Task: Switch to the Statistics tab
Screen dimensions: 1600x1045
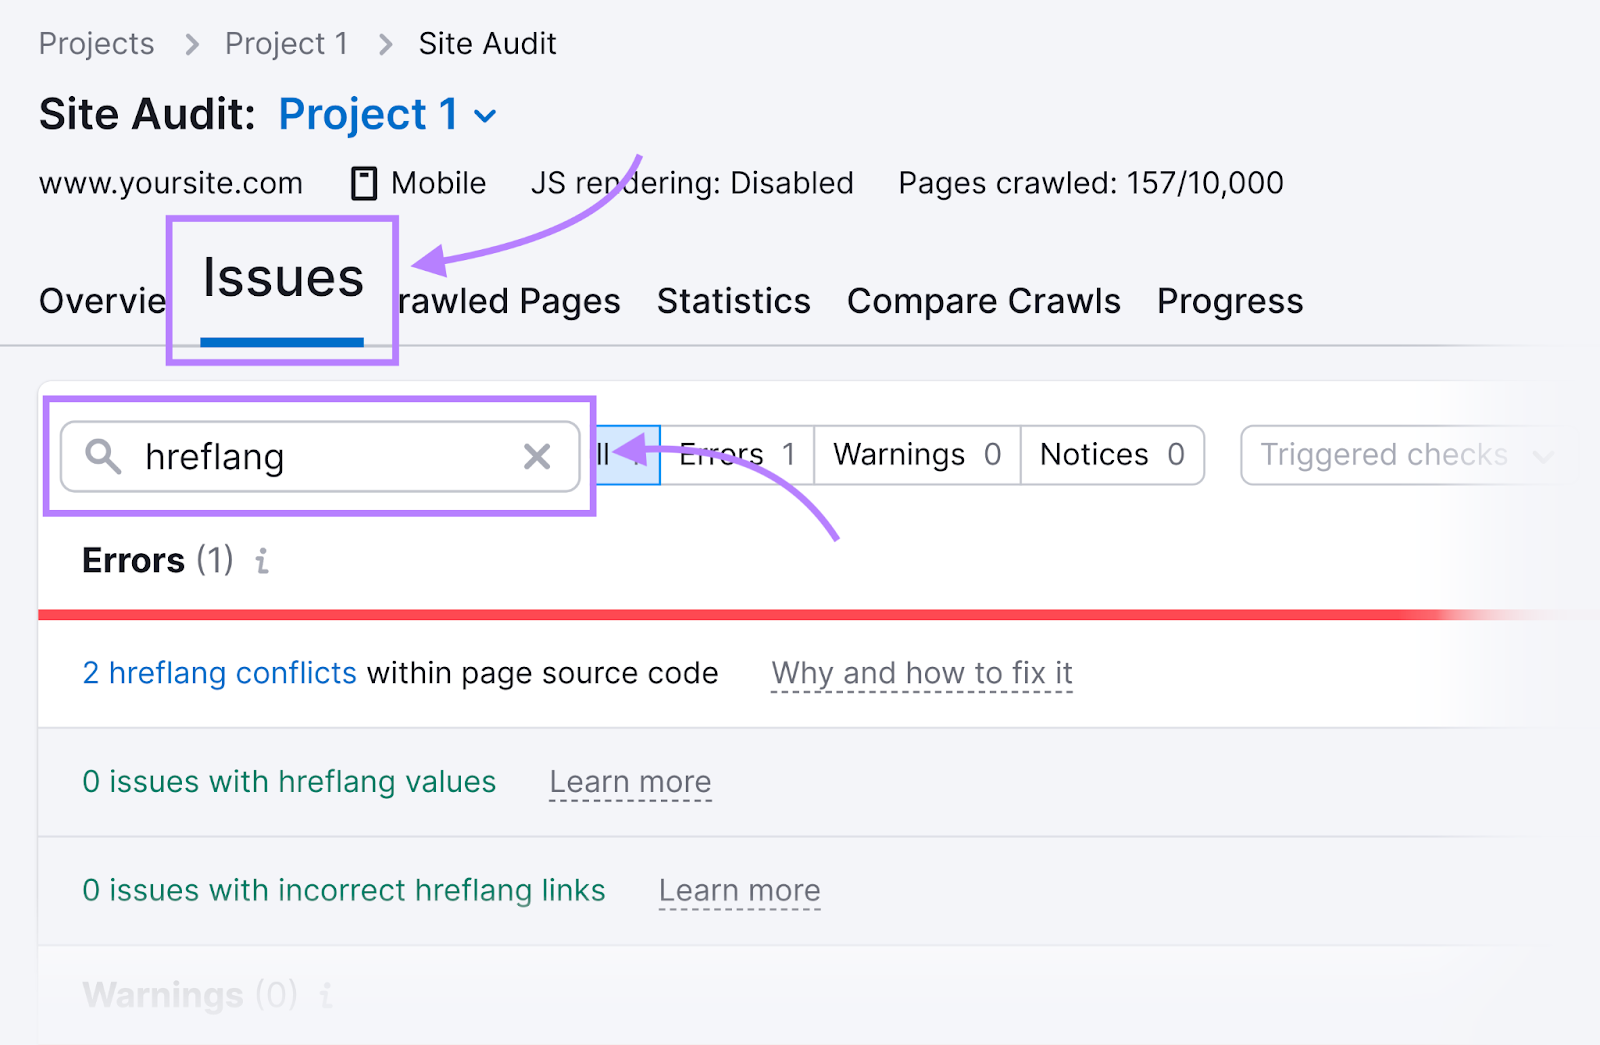Action: click(733, 301)
